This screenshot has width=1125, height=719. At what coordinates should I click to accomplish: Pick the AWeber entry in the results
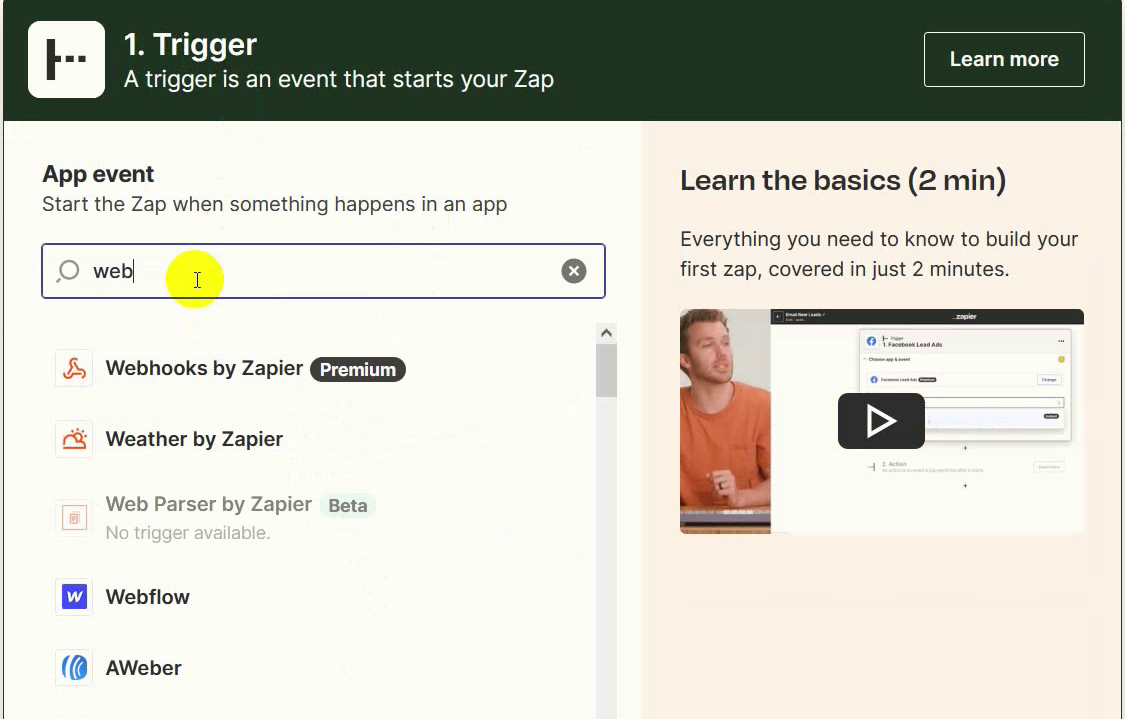144,668
